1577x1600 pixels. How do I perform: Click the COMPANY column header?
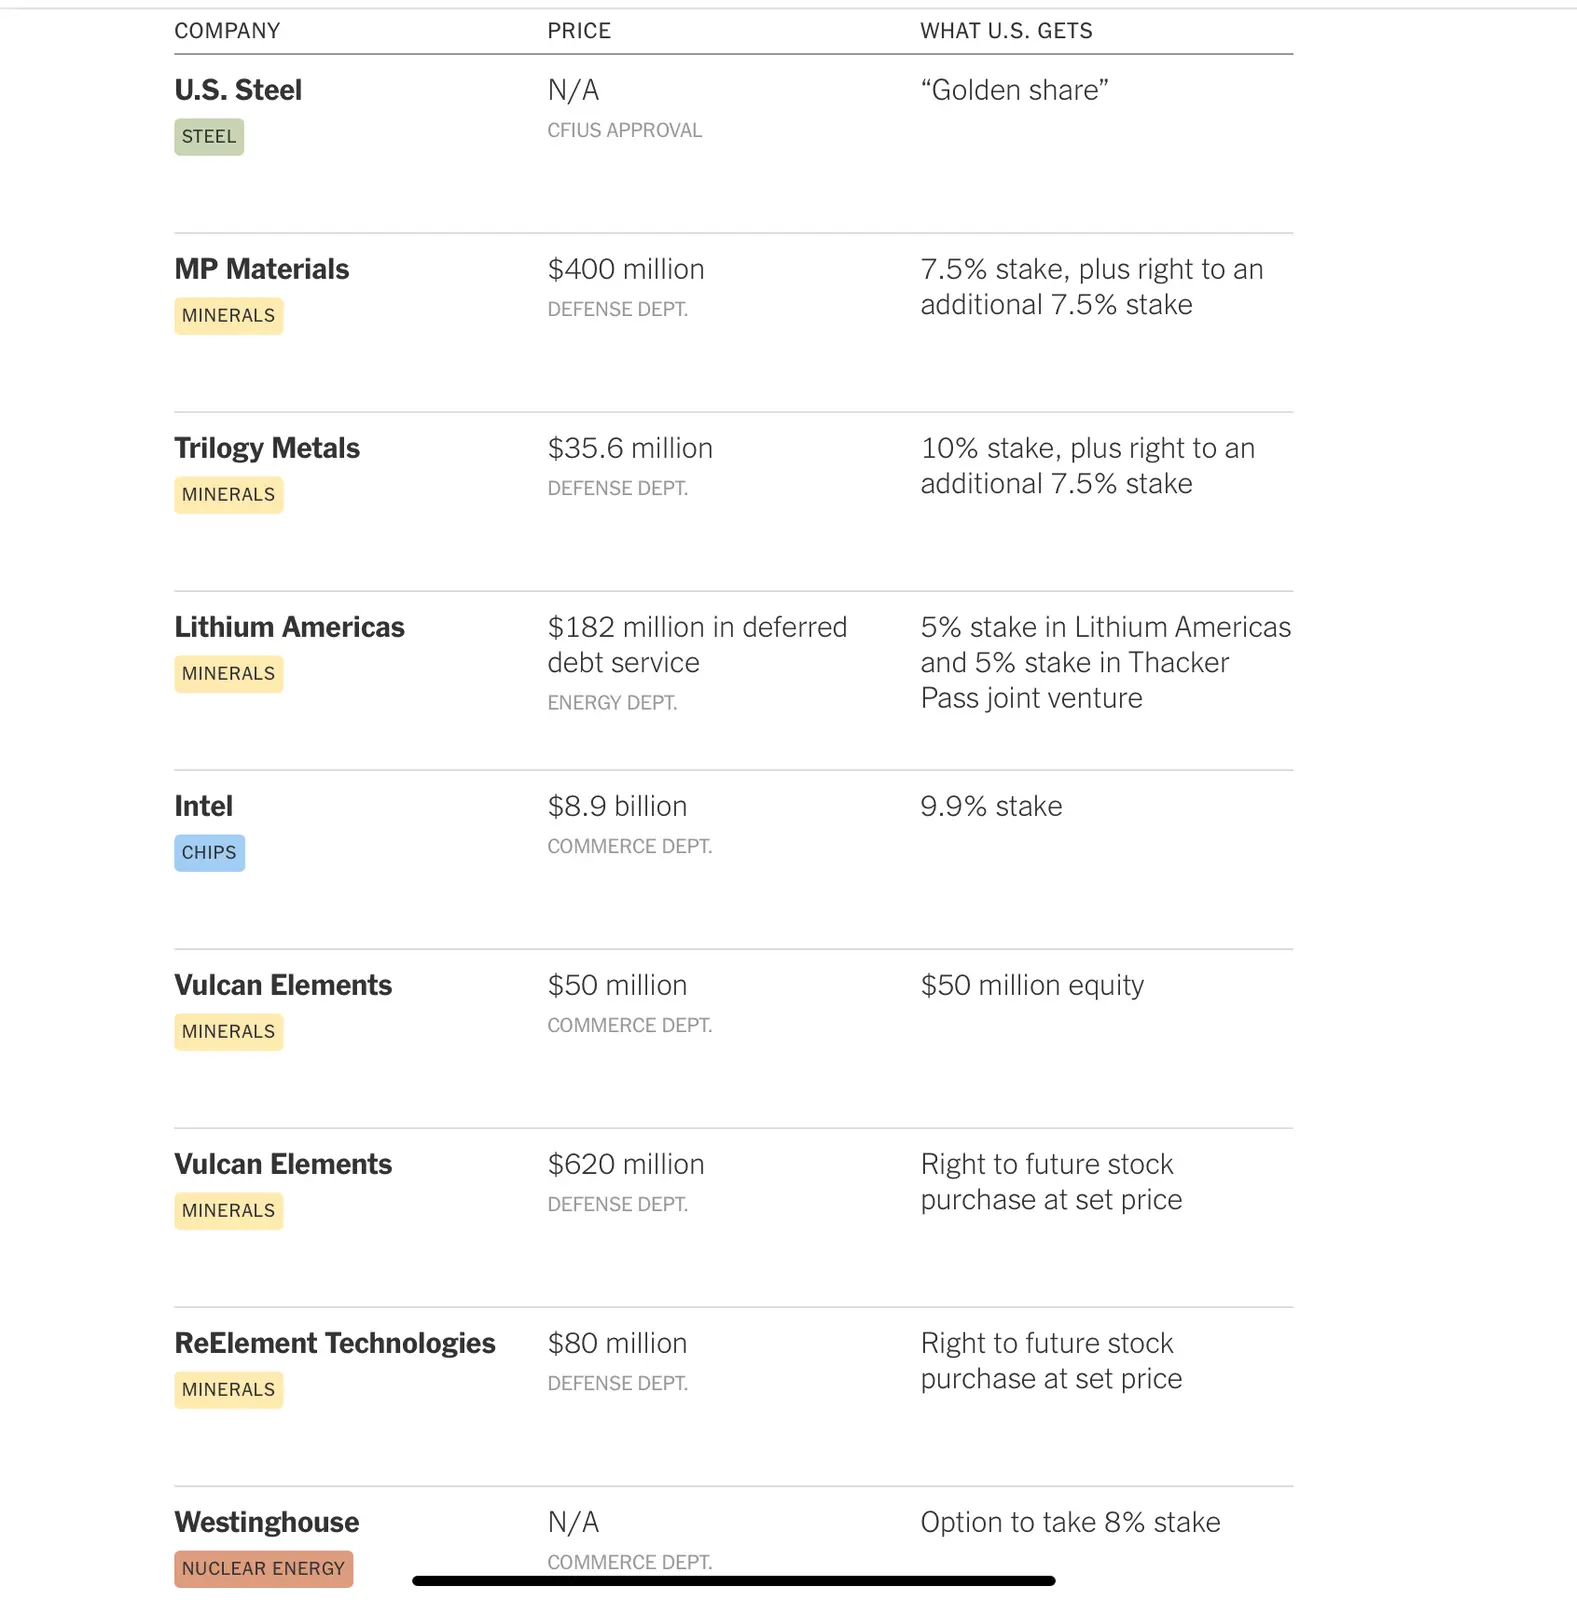(x=227, y=31)
